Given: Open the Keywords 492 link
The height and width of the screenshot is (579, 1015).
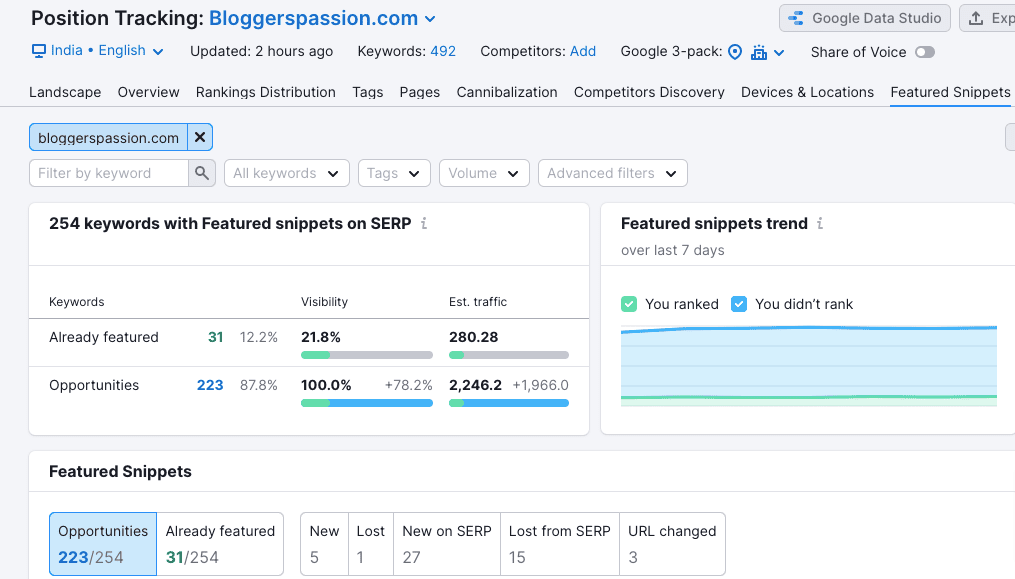Looking at the screenshot, I should tap(442, 50).
